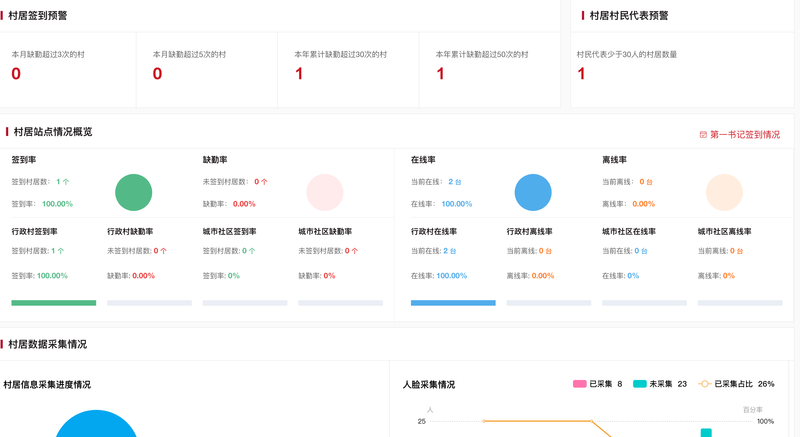
Task: Click the calendar icon beside 第一书记签到情况
Action: (703, 135)
